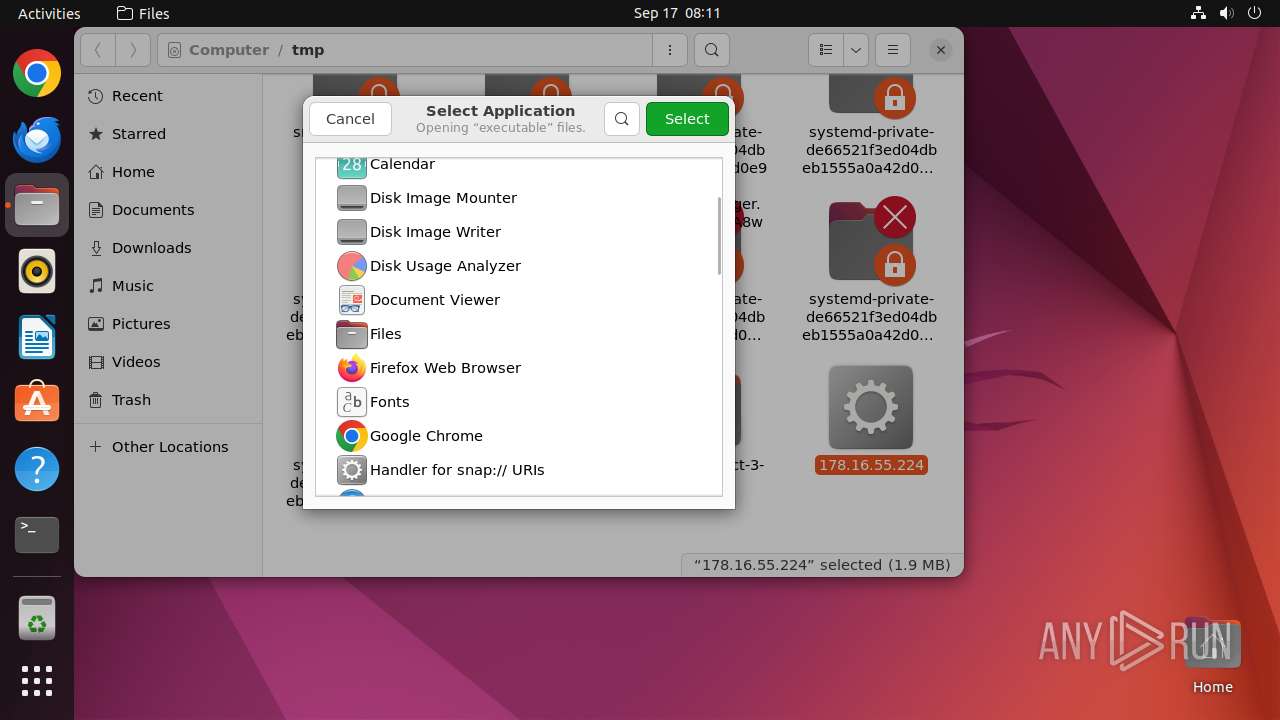Open the clock showing Sep 17 08:11
This screenshot has width=1280, height=720.
click(x=677, y=13)
